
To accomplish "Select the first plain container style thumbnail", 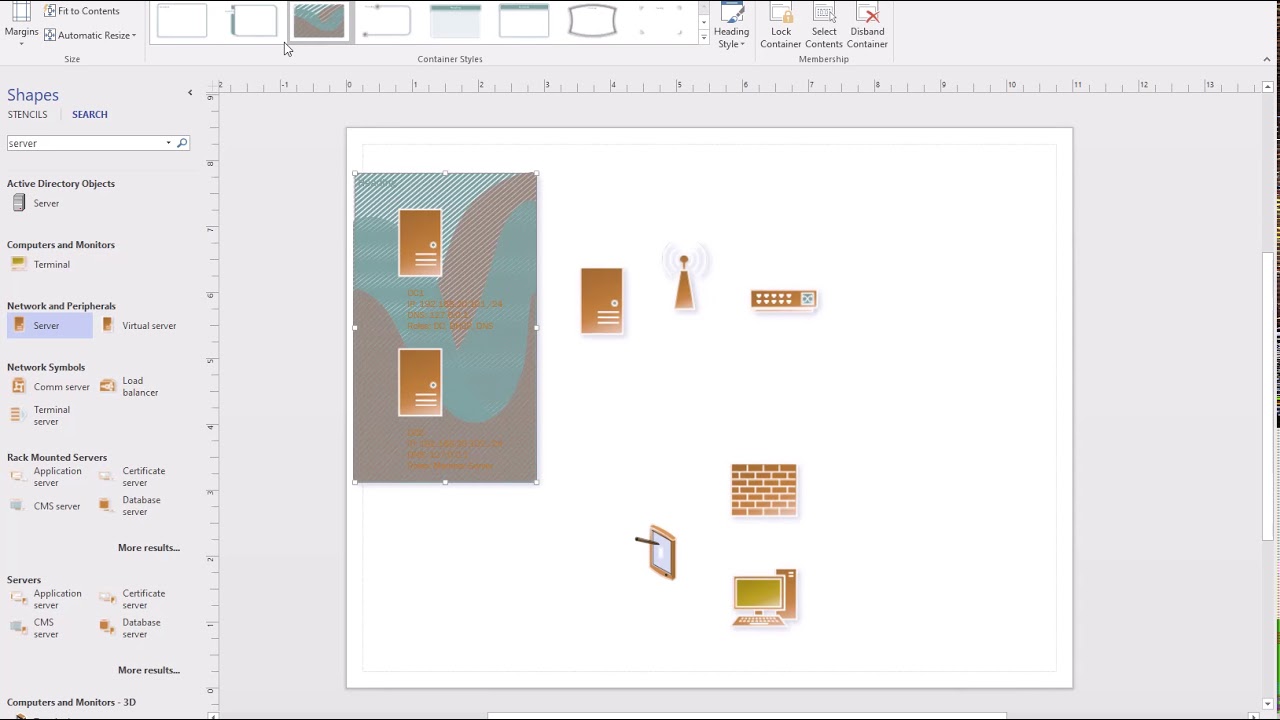I will point(182,21).
